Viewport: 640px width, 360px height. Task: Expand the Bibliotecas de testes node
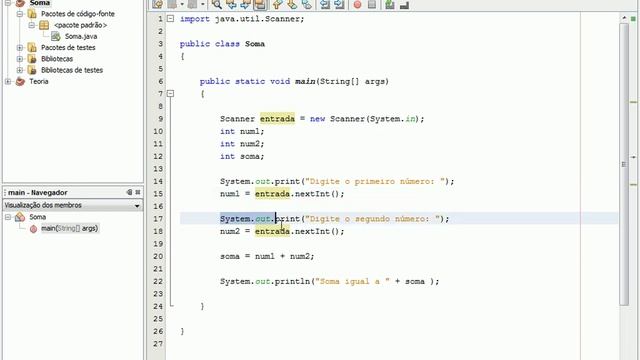pos(20,70)
